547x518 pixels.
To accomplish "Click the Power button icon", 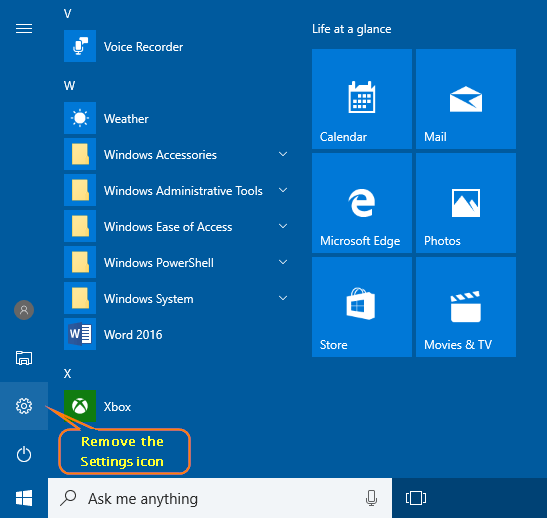I will [x=24, y=454].
